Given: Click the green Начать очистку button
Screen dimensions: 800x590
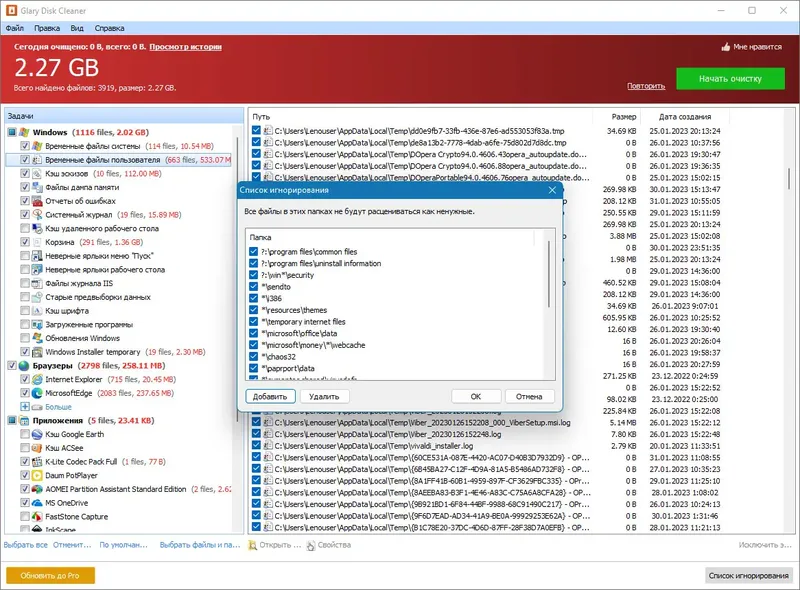Looking at the screenshot, I should (730, 79).
